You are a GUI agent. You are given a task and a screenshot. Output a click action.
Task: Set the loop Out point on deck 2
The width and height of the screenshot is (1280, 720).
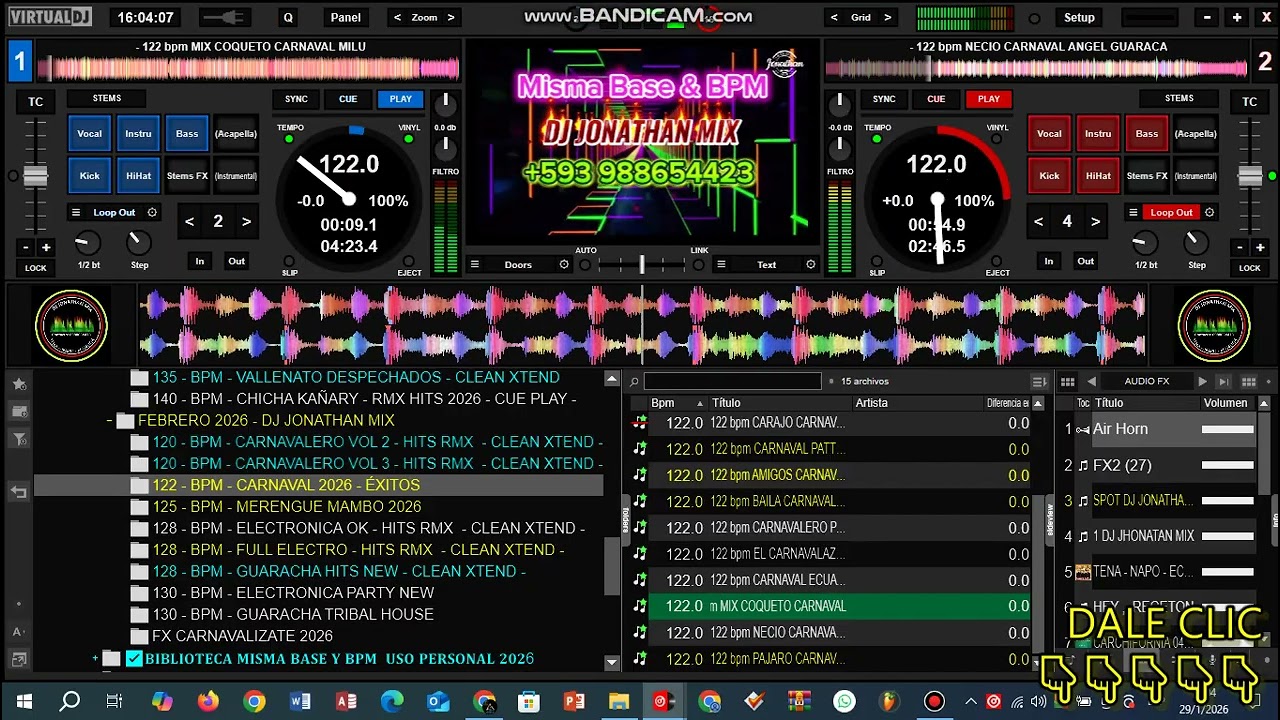point(1085,261)
